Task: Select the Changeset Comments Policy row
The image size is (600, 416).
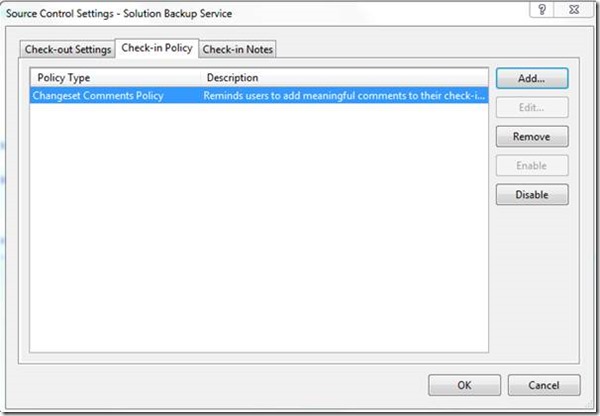Action: (x=259, y=95)
